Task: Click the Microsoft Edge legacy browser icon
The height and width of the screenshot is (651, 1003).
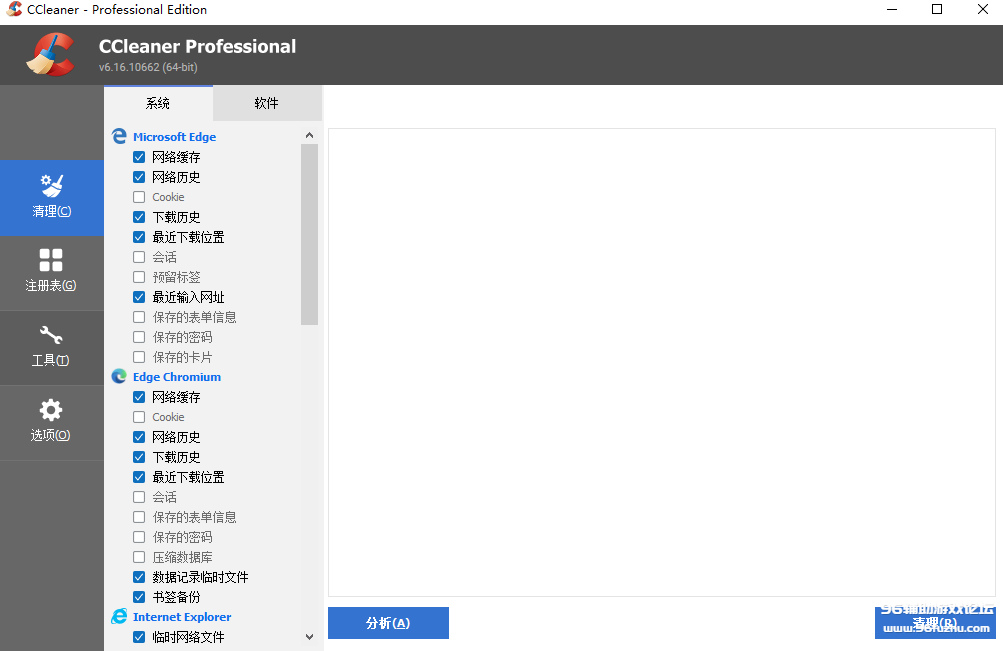Action: [119, 137]
